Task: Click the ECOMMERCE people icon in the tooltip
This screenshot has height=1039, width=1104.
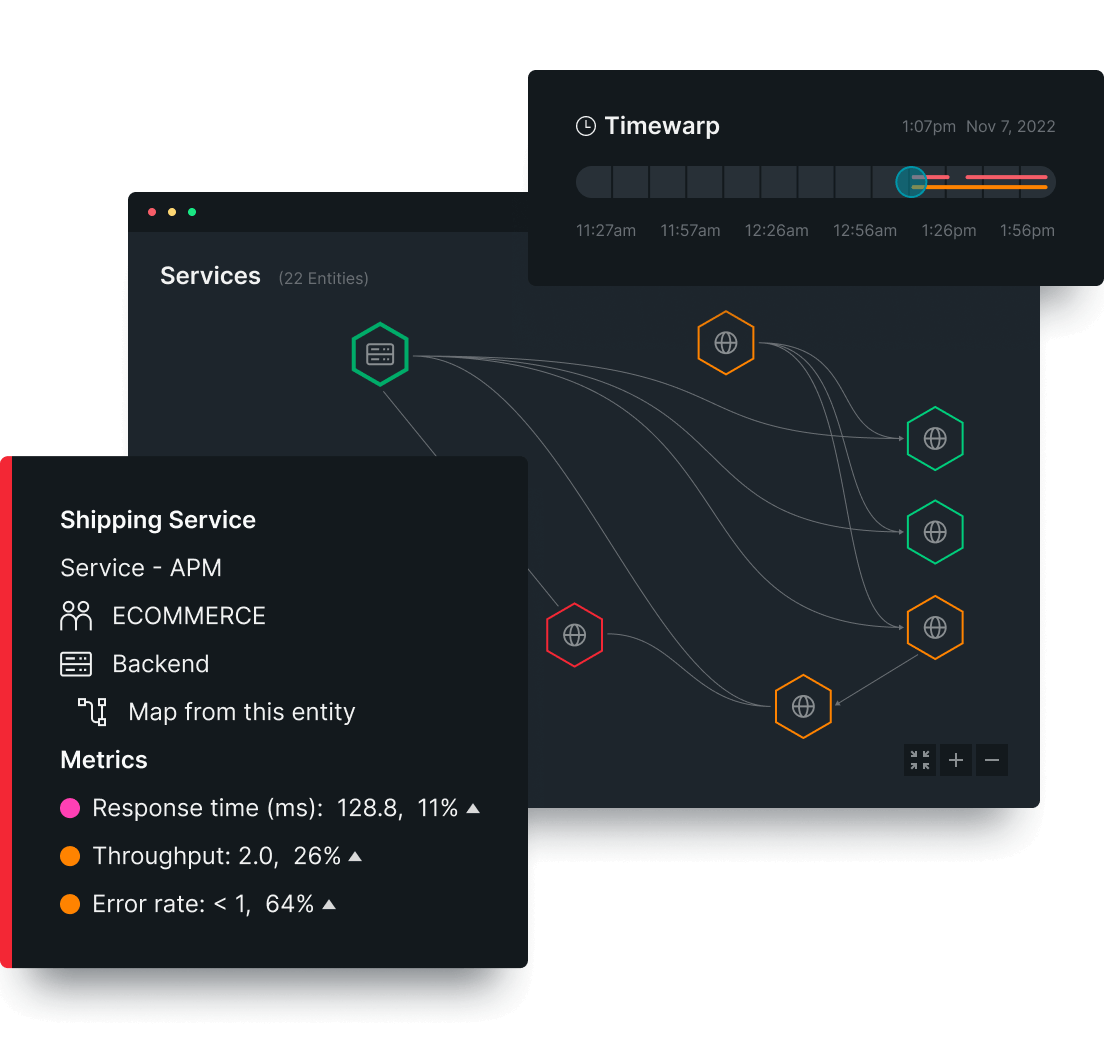Action: (73, 615)
